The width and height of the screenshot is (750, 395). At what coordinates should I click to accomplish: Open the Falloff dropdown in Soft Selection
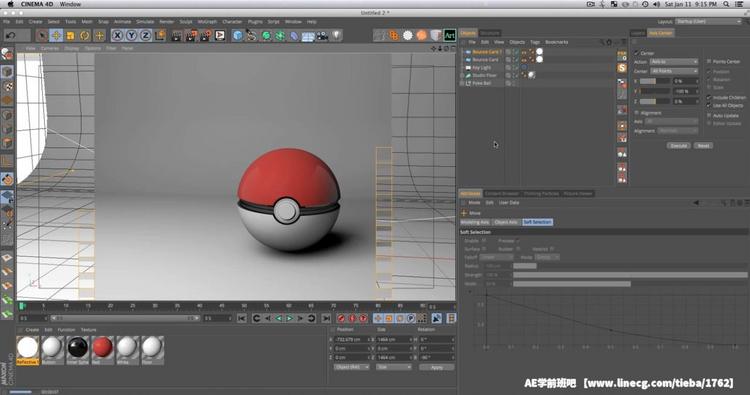pos(496,257)
